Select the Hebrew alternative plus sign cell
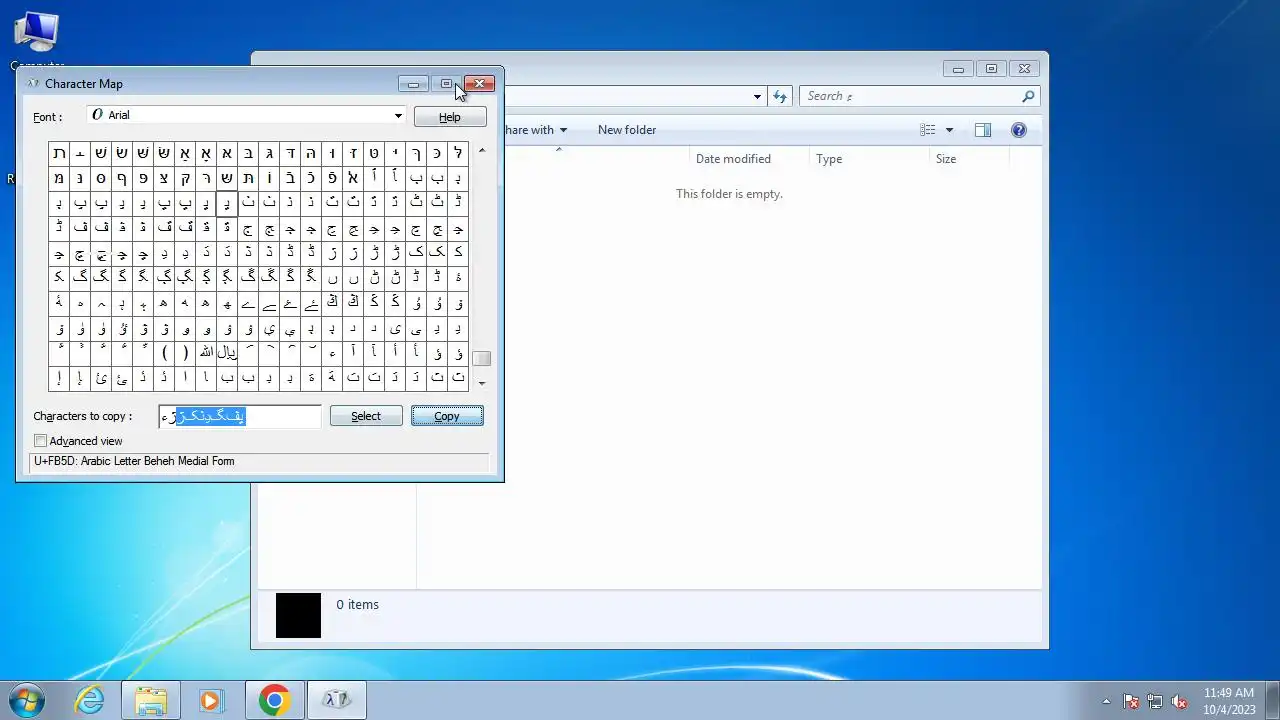The height and width of the screenshot is (720, 1280). tap(80, 153)
